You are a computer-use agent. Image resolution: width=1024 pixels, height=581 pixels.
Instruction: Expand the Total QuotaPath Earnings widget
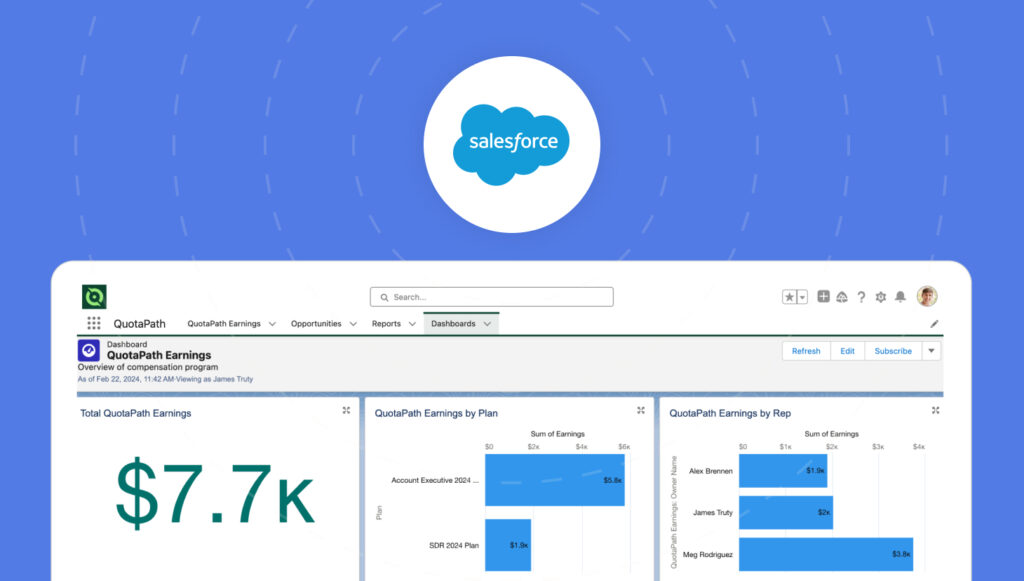[x=345, y=410]
